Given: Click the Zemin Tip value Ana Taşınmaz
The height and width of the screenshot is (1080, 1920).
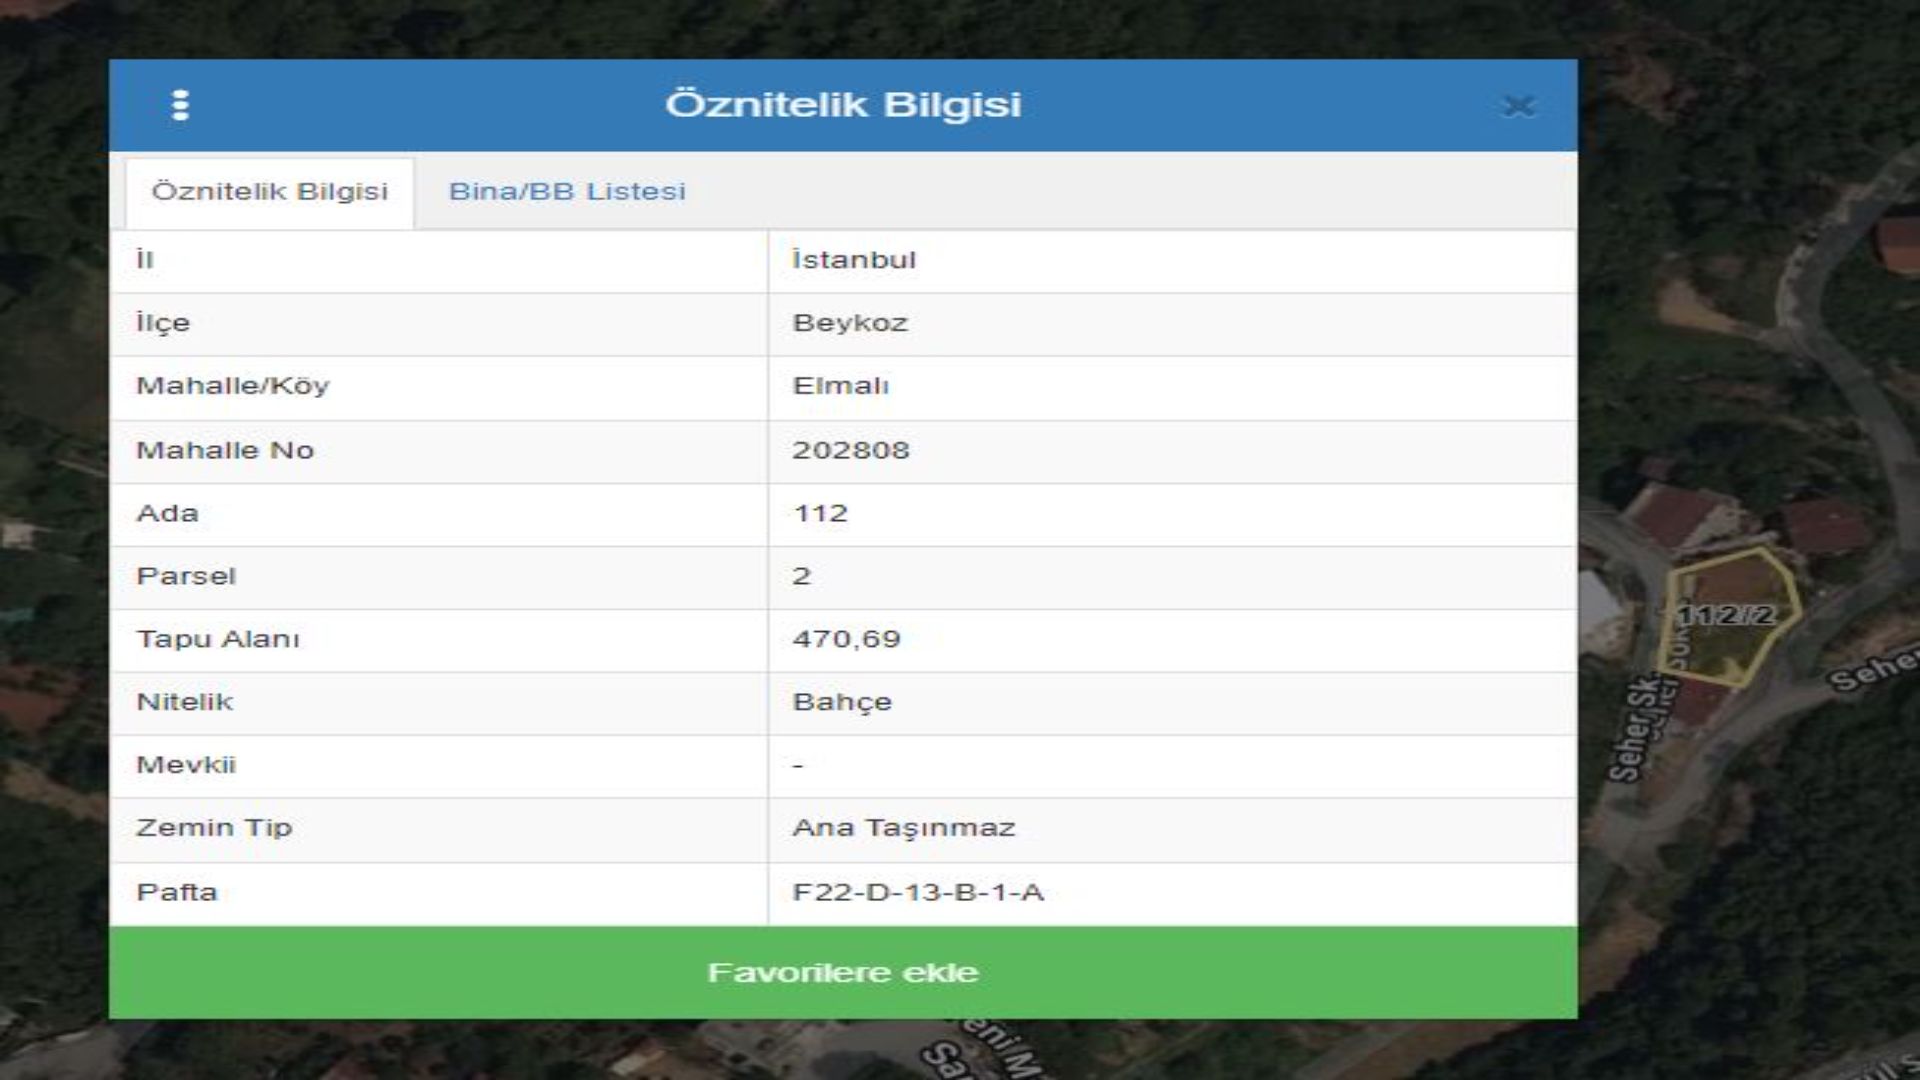Looking at the screenshot, I should click(x=904, y=828).
